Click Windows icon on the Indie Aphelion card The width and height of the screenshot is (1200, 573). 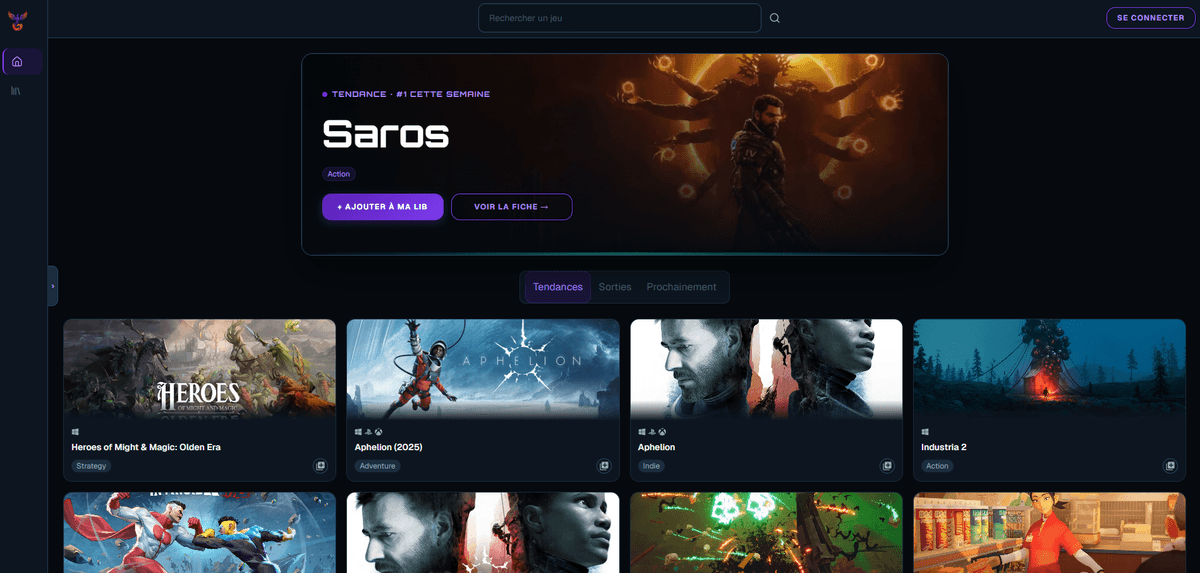point(641,432)
